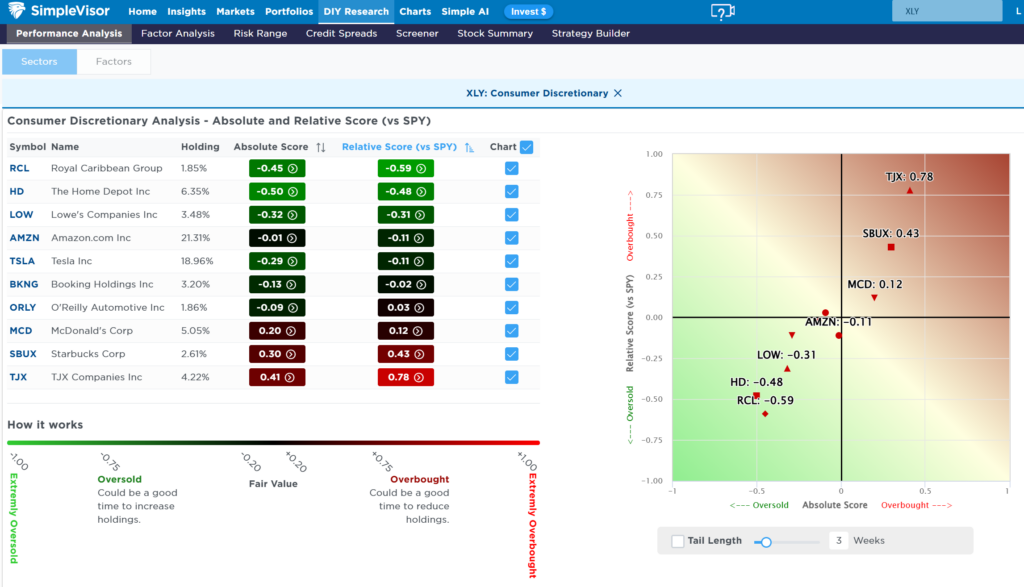Open the MCD McDonald's Corp ticker link

point(20,330)
